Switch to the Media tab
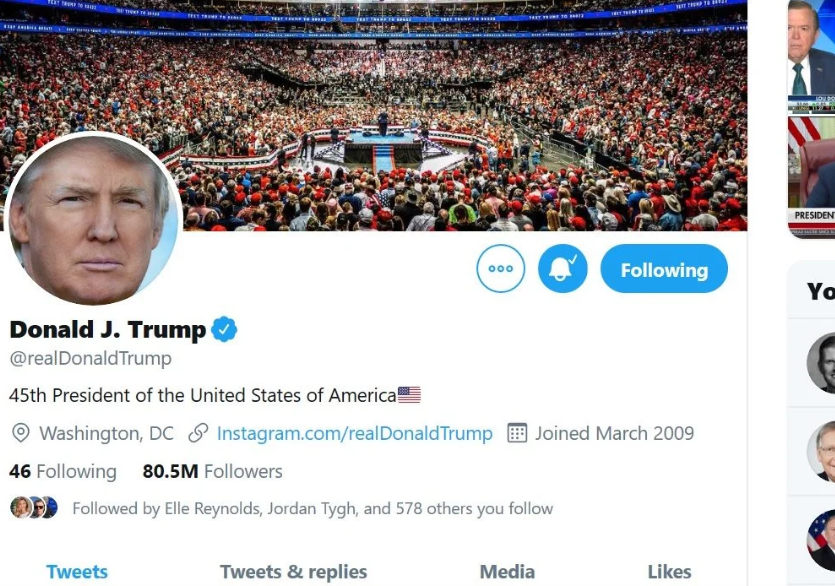Viewport: 835px width, 586px height. click(x=507, y=572)
